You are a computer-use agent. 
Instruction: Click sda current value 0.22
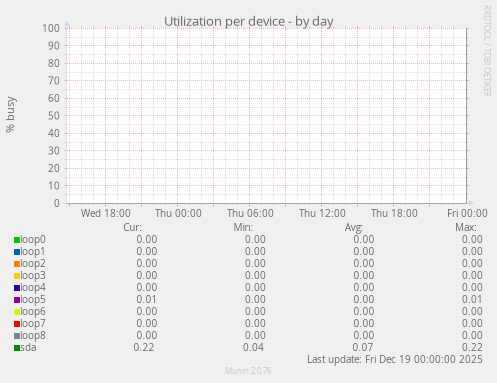click(x=144, y=348)
